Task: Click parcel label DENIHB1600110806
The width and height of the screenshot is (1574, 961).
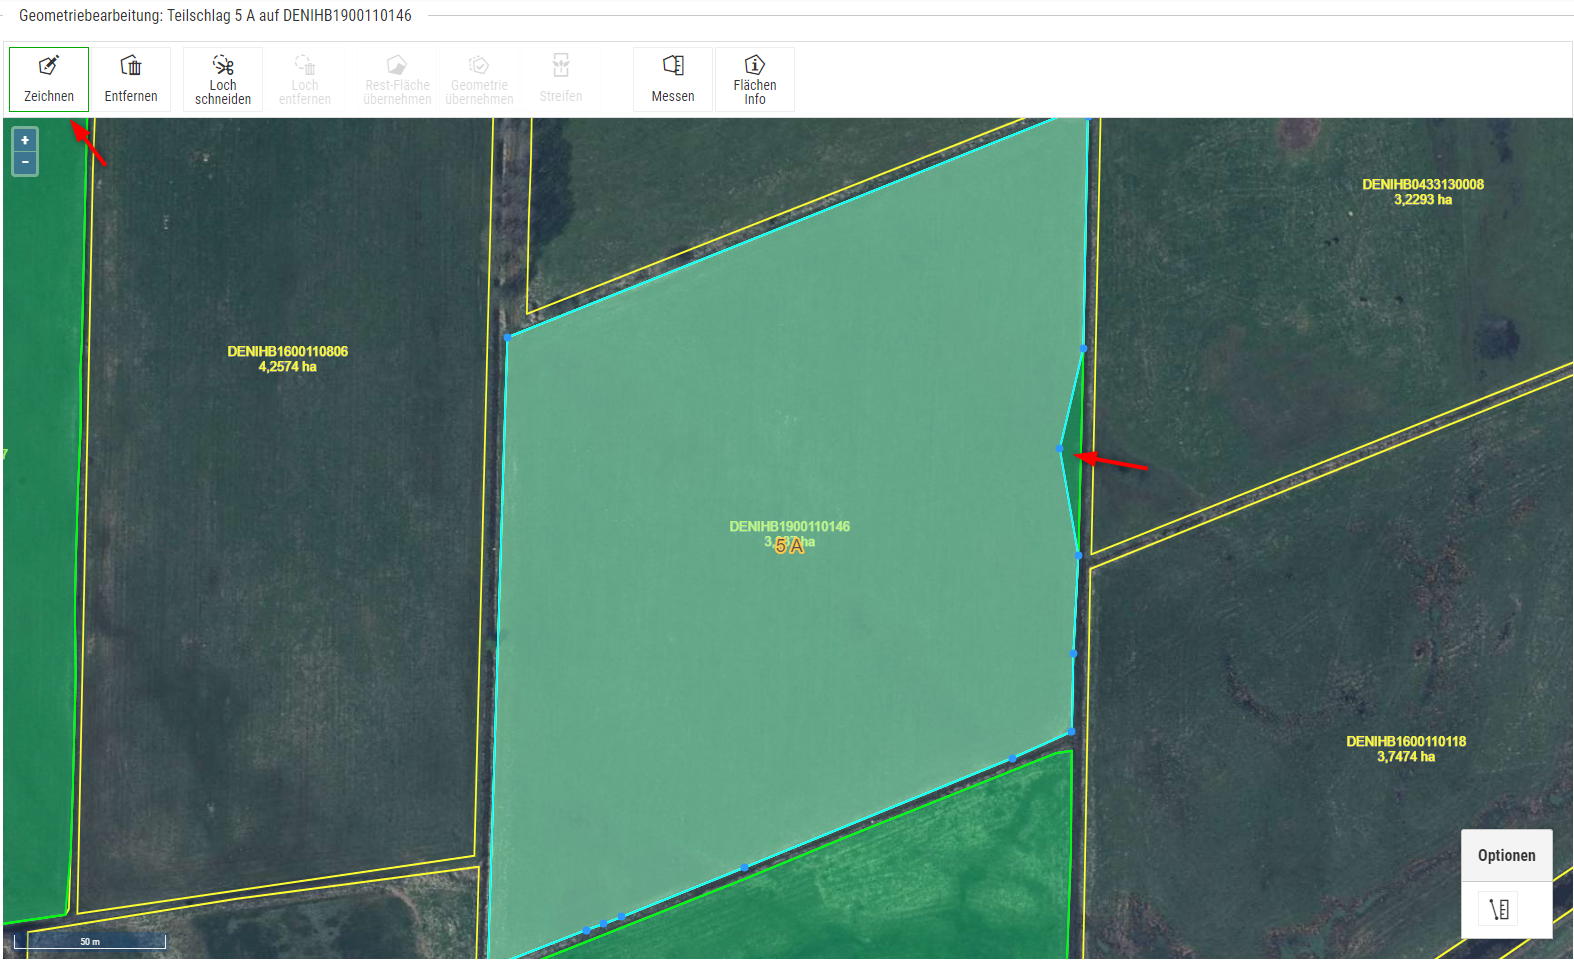Action: coord(287,352)
